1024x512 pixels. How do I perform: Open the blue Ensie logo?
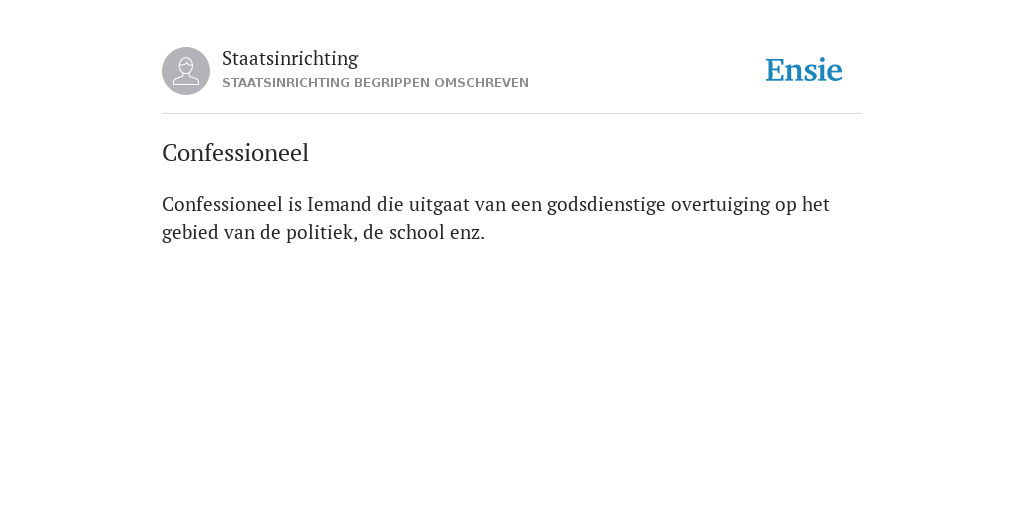(x=804, y=70)
